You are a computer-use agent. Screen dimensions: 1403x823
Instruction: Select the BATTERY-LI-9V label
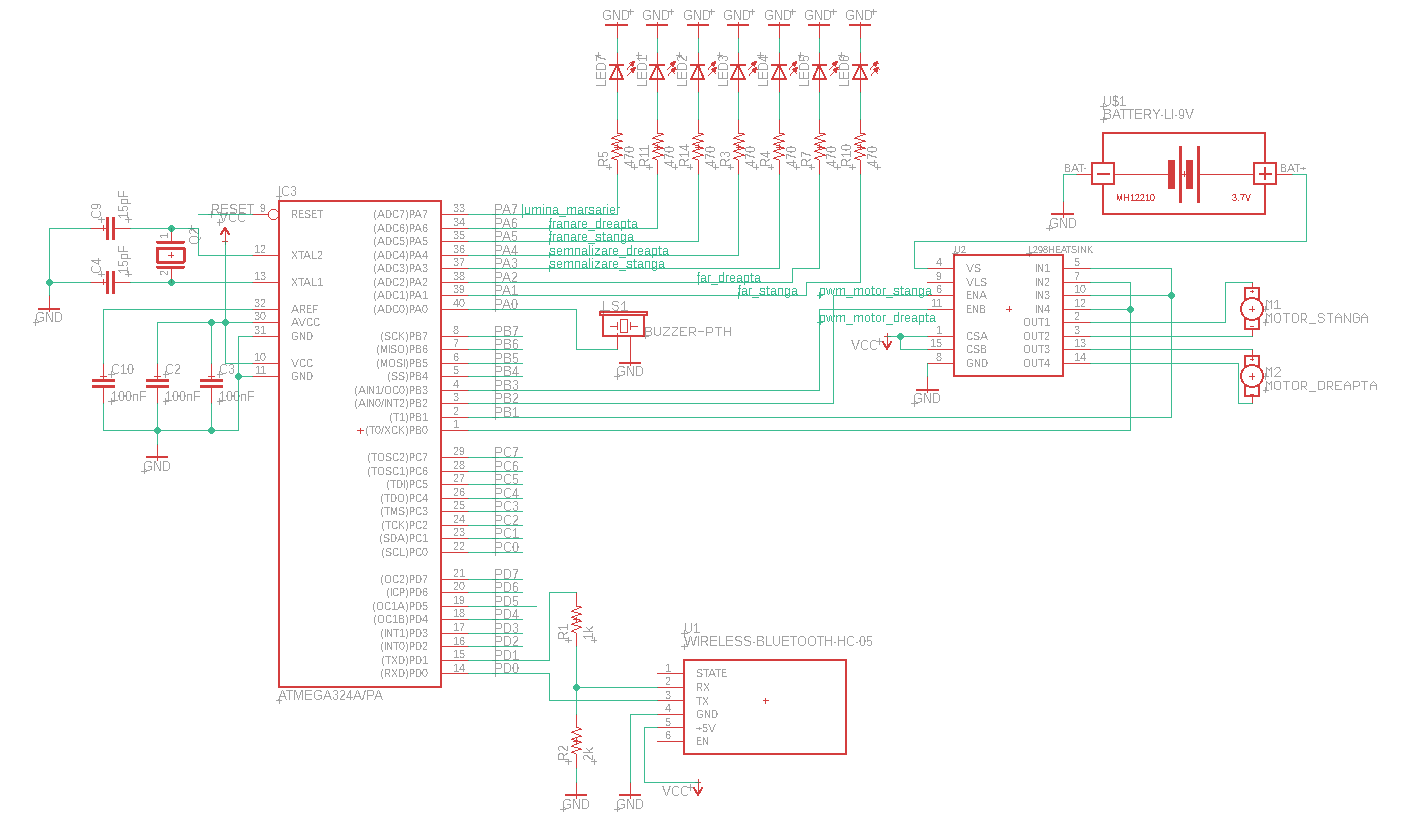(1148, 115)
